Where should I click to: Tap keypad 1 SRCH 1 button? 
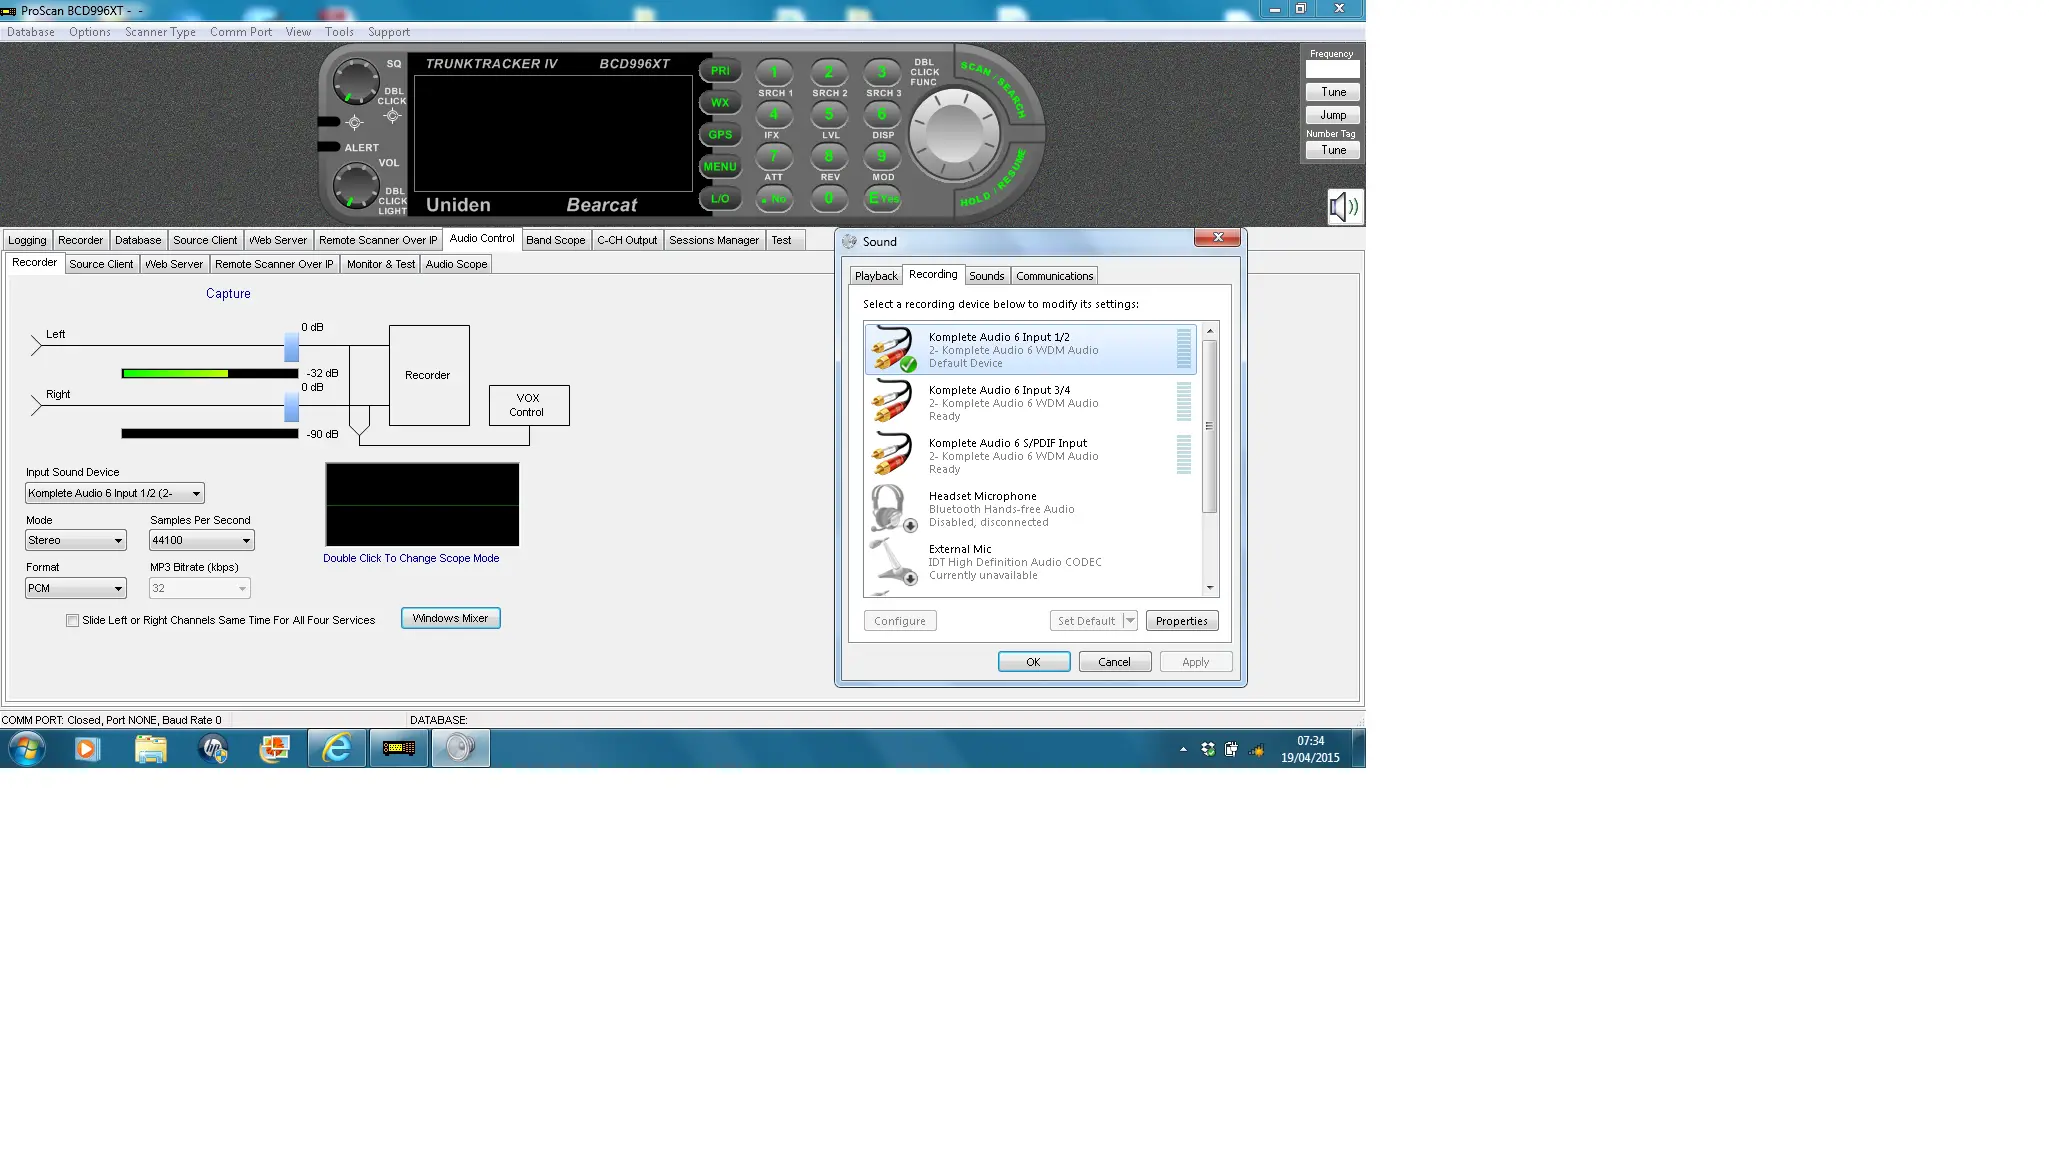[774, 73]
